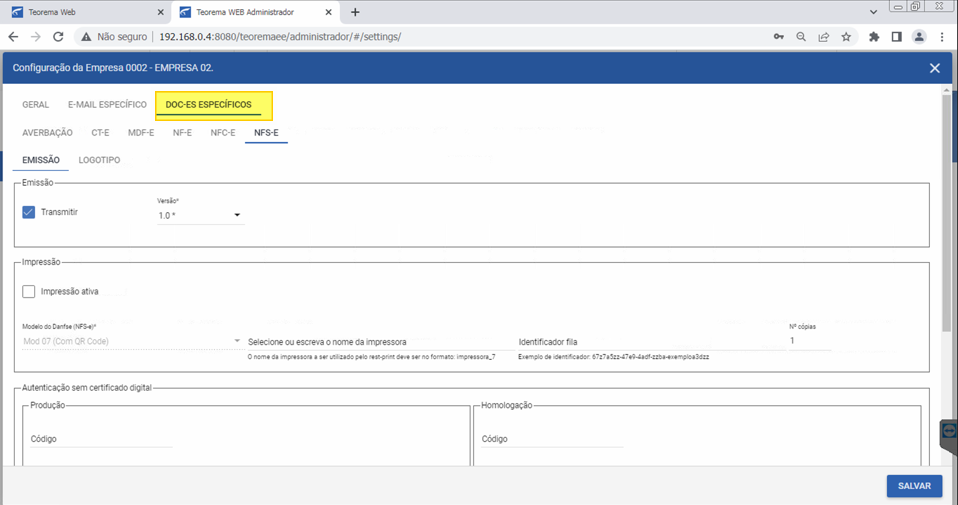
Task: Open the LOGOTIPO tab
Action: click(99, 160)
